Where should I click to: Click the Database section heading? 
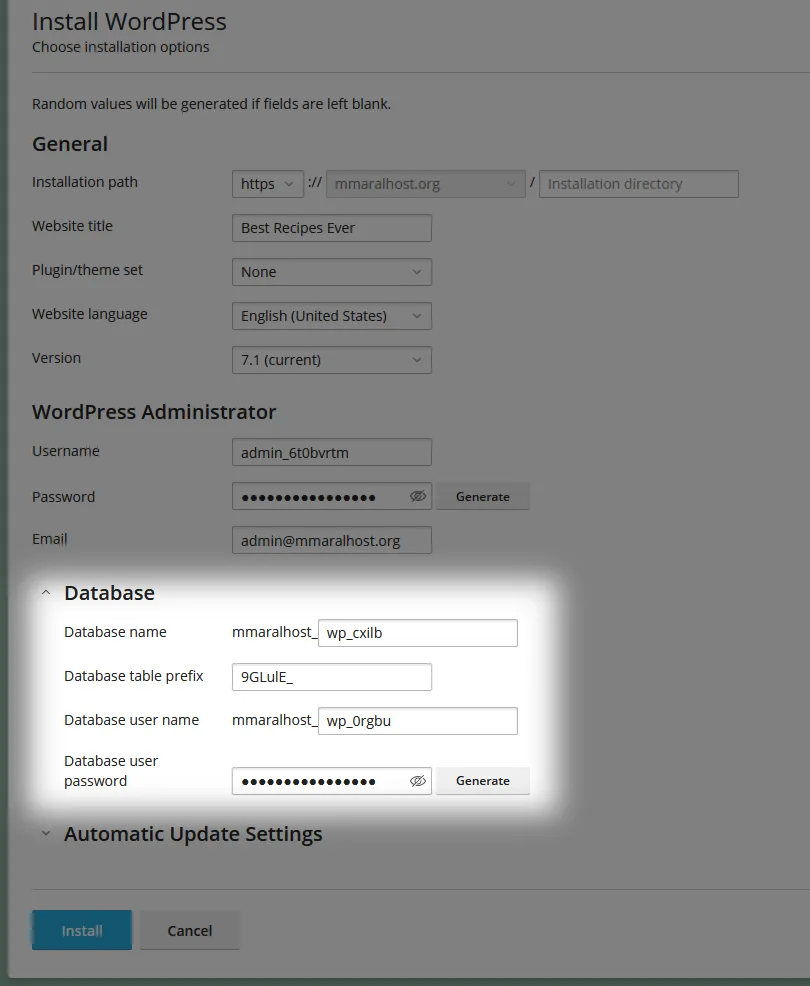[109, 592]
